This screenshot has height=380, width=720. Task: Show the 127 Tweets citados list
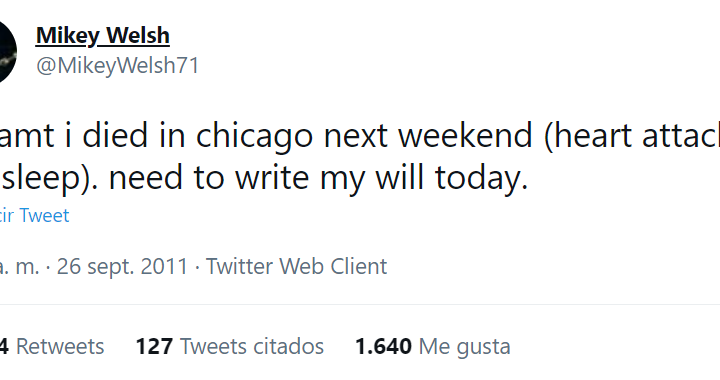230,346
